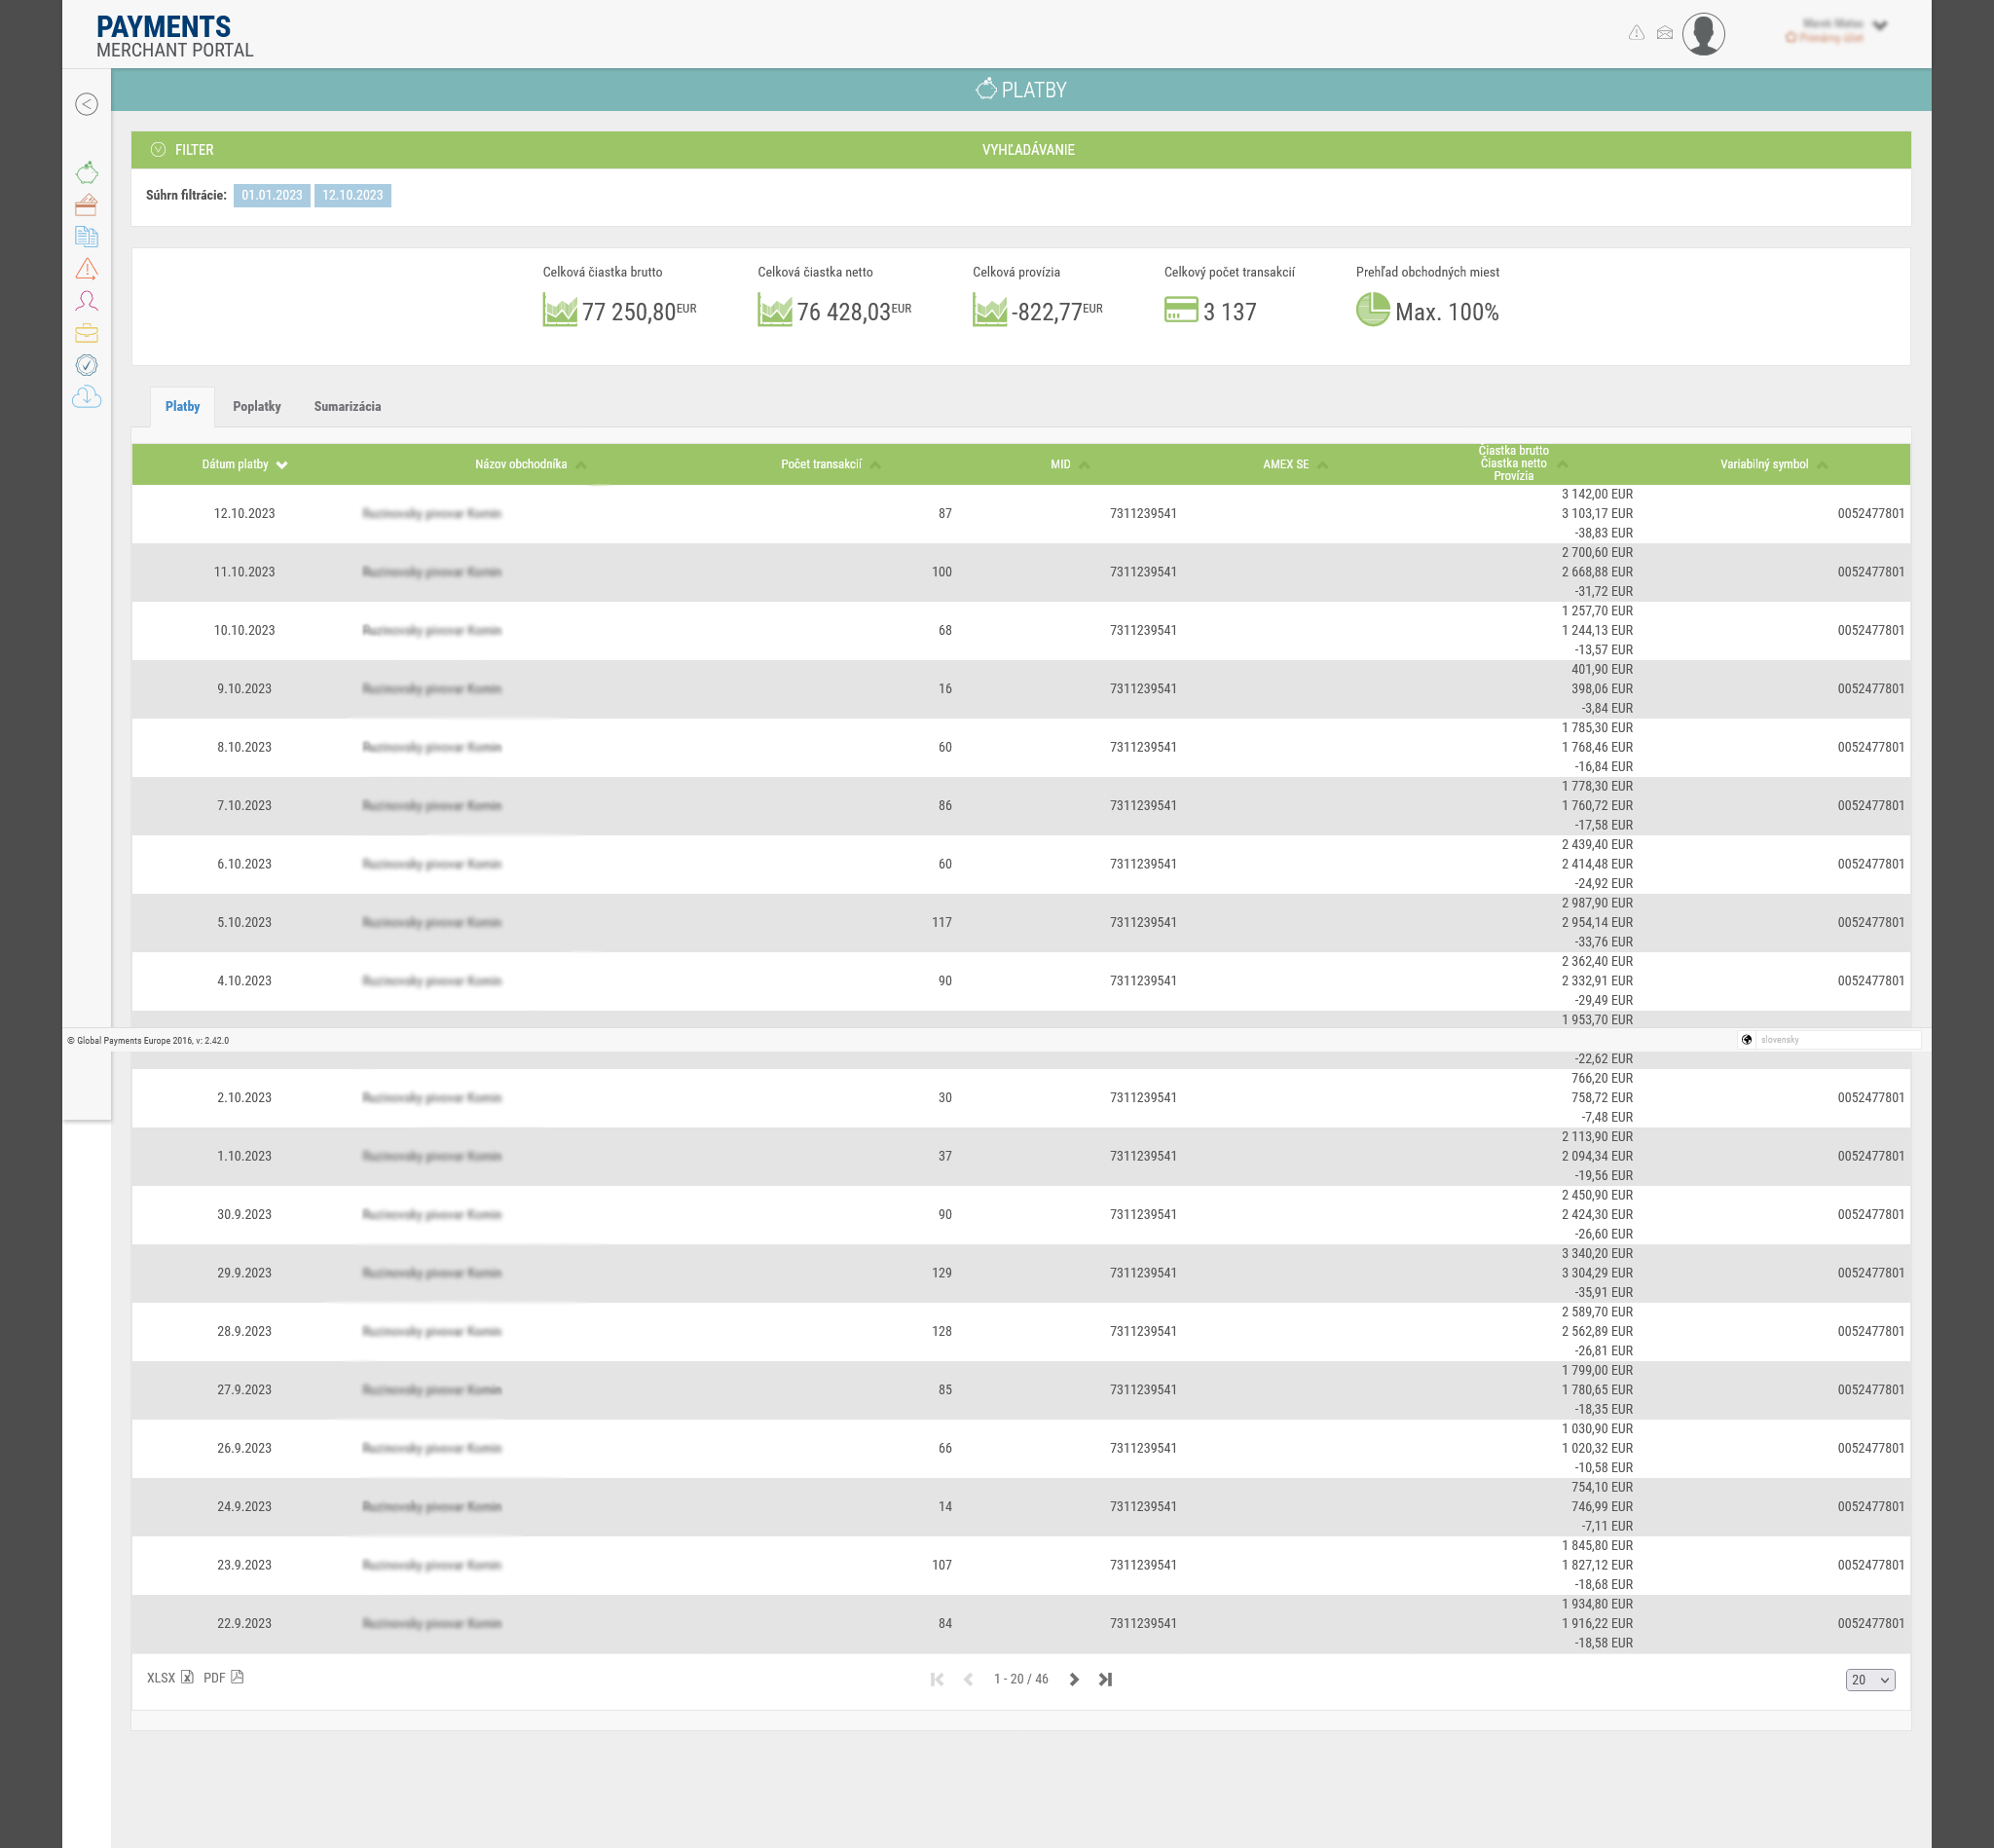
Task: Jump to the last page of results
Action: [1105, 1679]
